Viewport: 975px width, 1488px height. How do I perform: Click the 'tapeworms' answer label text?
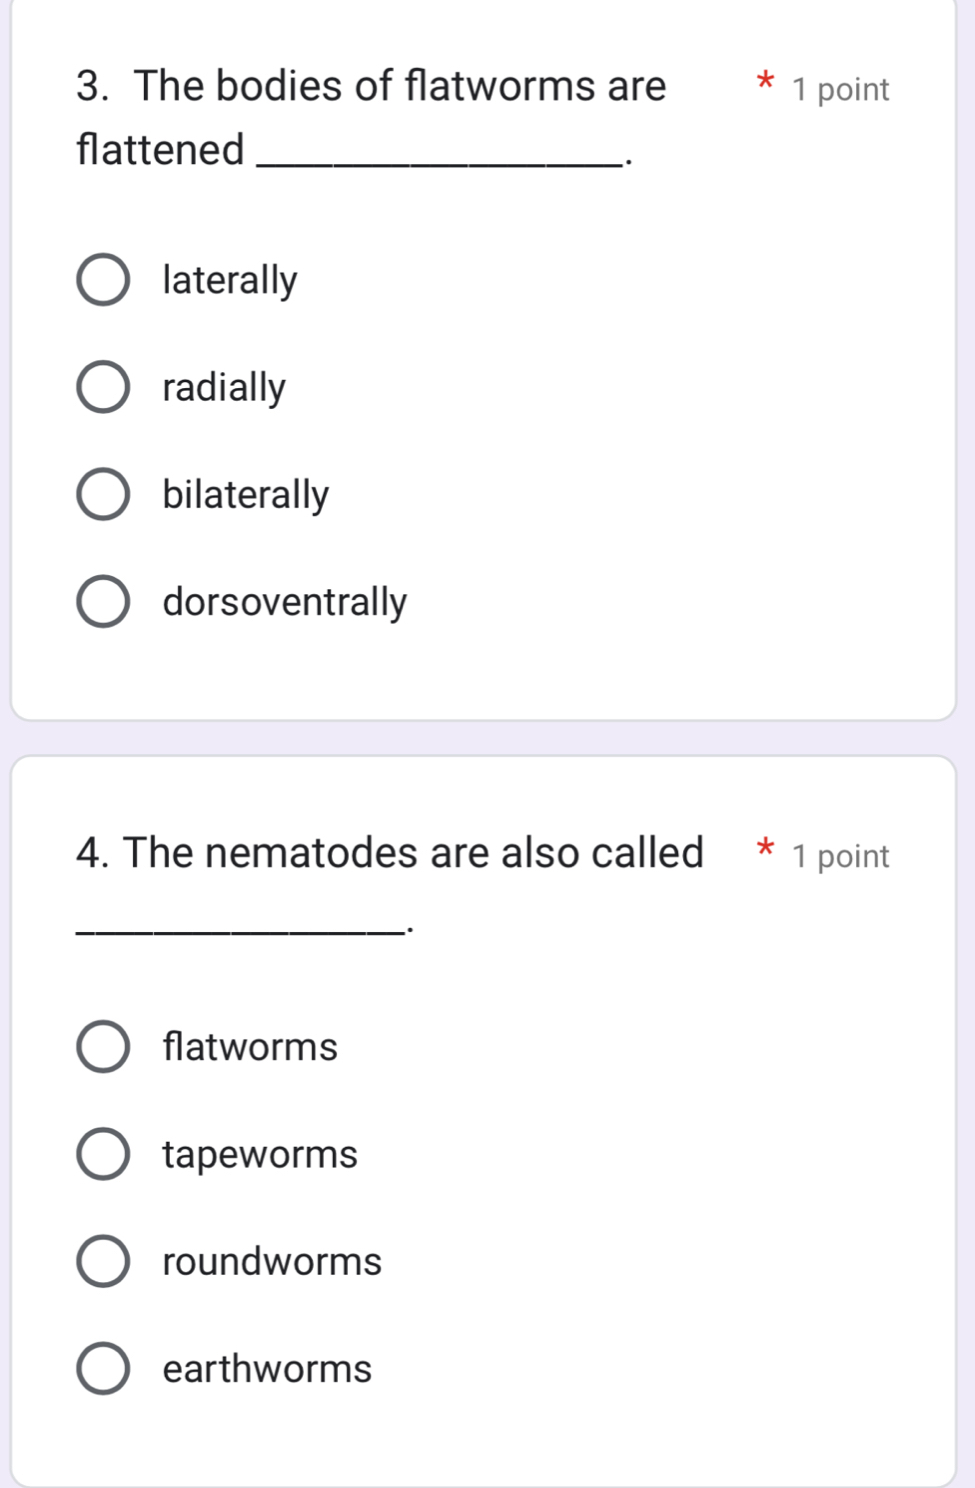click(260, 1155)
